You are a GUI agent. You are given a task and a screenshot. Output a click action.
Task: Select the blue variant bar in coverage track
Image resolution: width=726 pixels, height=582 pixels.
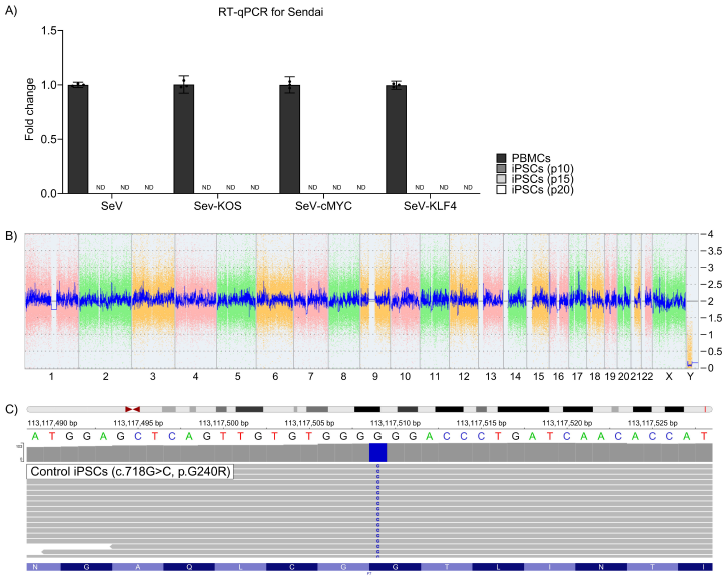click(377, 453)
